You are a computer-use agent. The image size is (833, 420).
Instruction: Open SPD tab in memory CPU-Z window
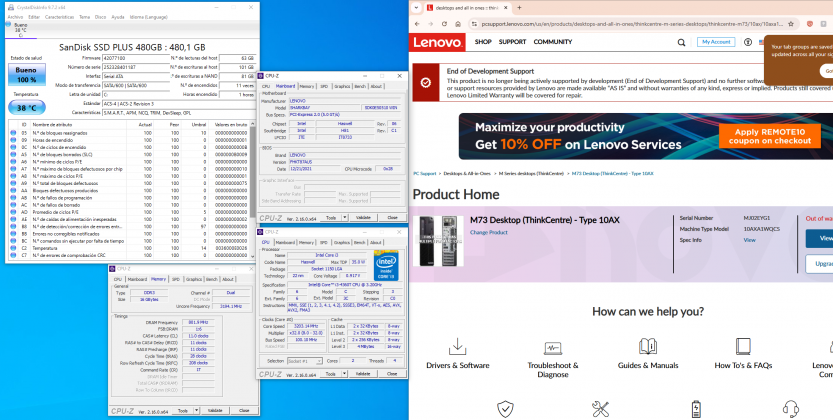click(176, 279)
